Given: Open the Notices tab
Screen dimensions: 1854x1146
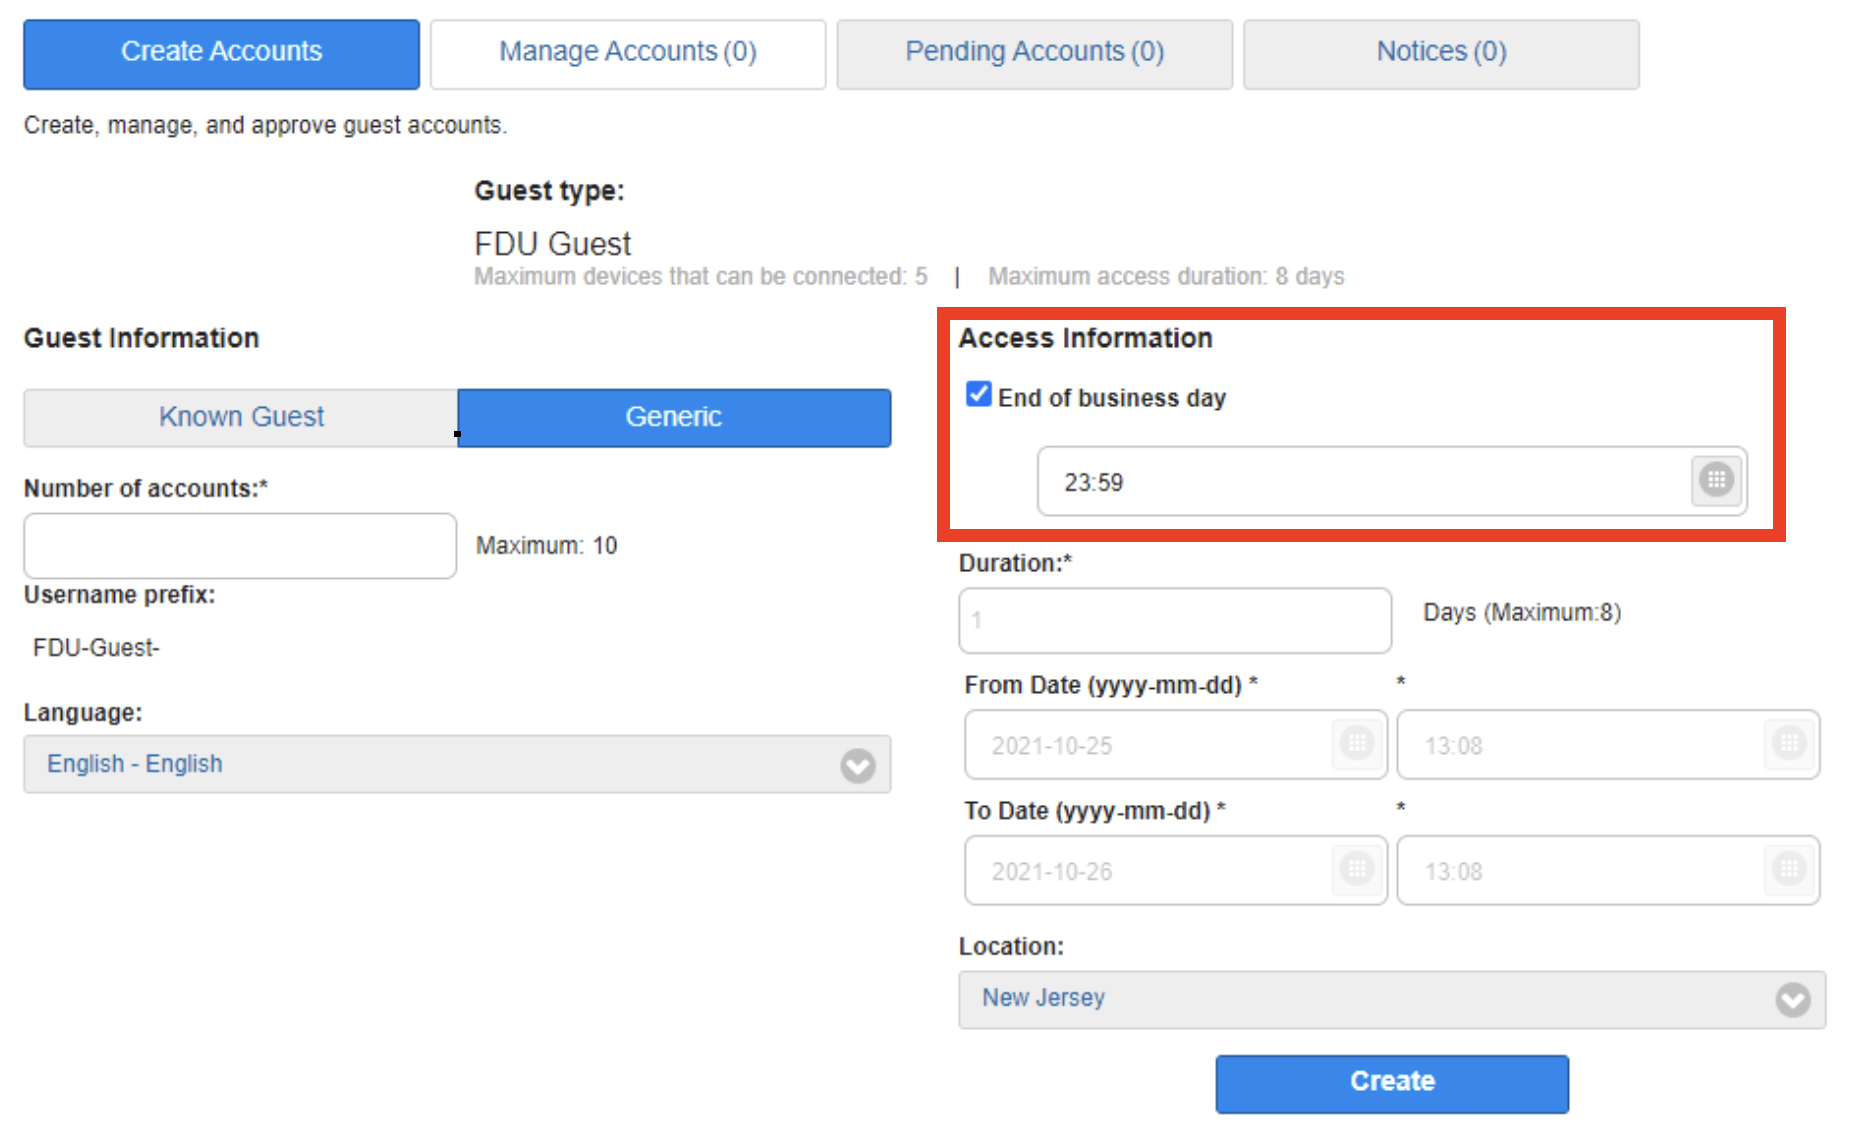Looking at the screenshot, I should click(1441, 52).
